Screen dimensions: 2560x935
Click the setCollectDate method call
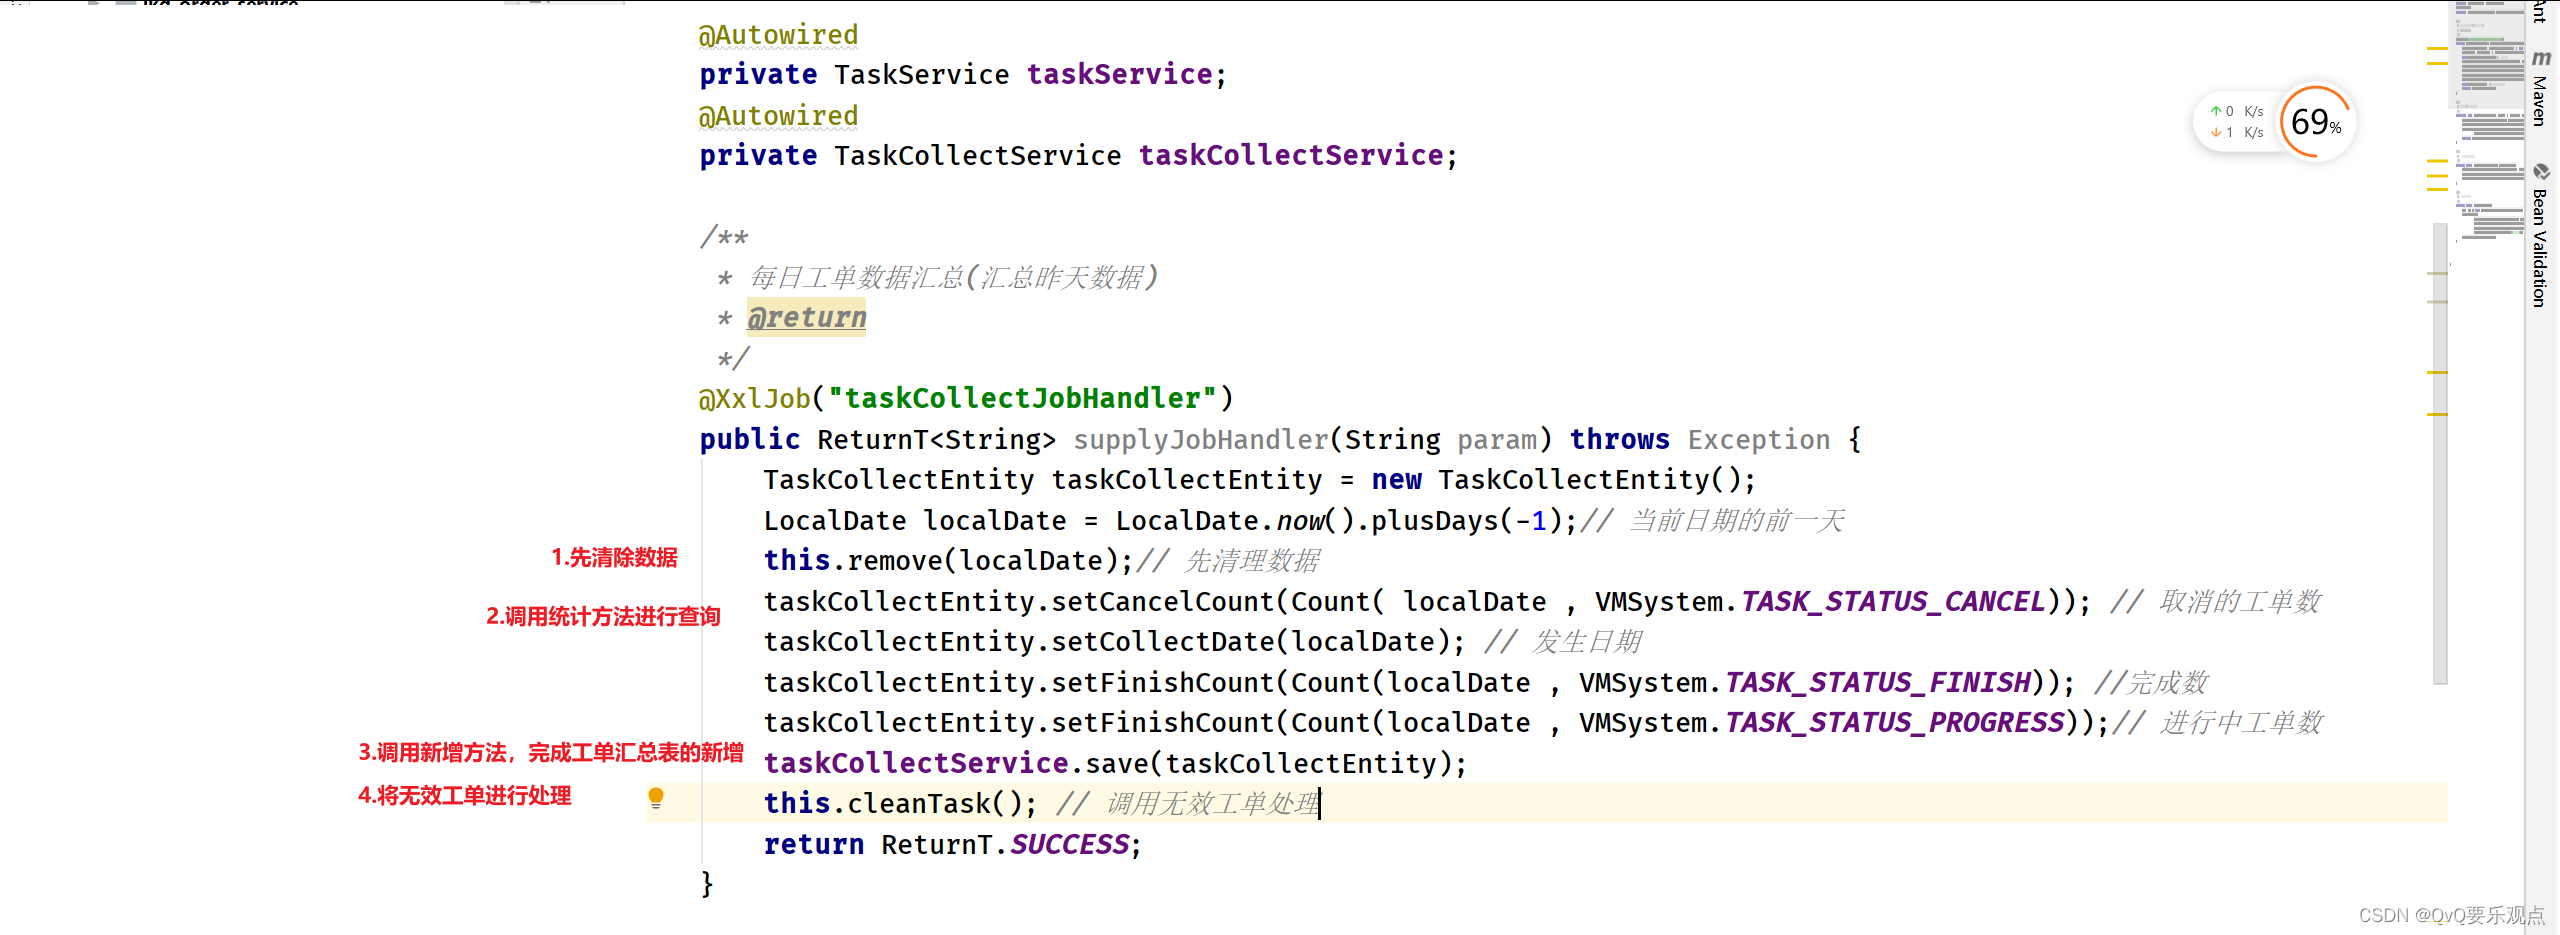click(x=1163, y=642)
